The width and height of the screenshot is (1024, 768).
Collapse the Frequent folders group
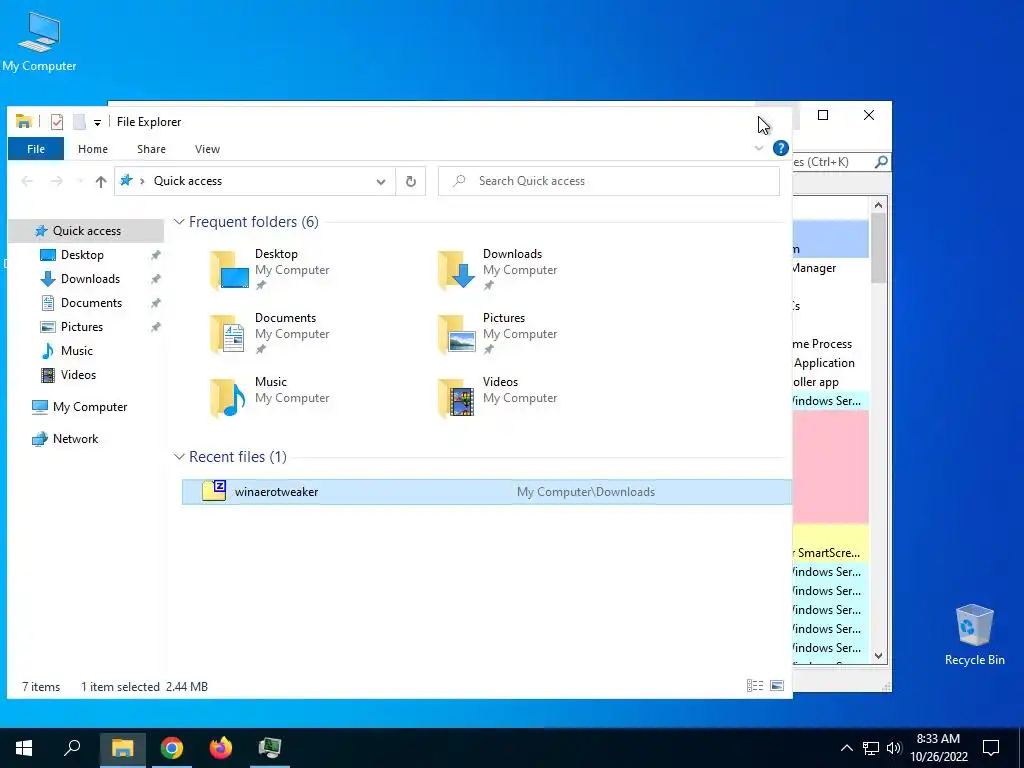click(179, 222)
